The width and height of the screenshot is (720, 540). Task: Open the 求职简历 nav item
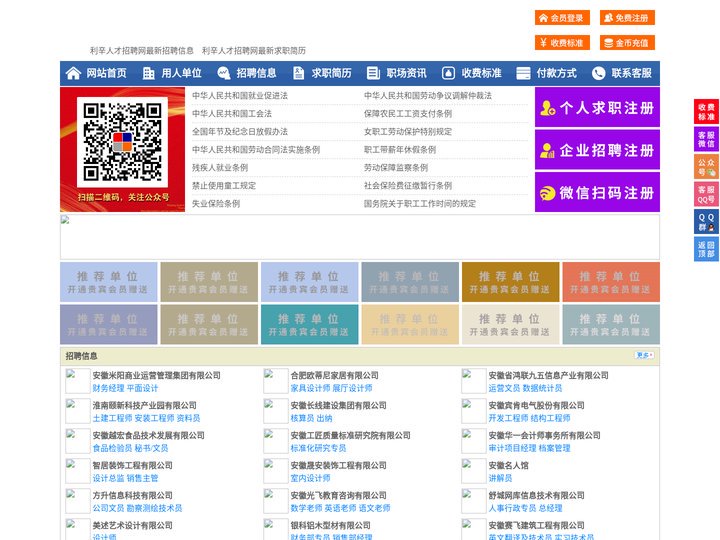coord(332,73)
